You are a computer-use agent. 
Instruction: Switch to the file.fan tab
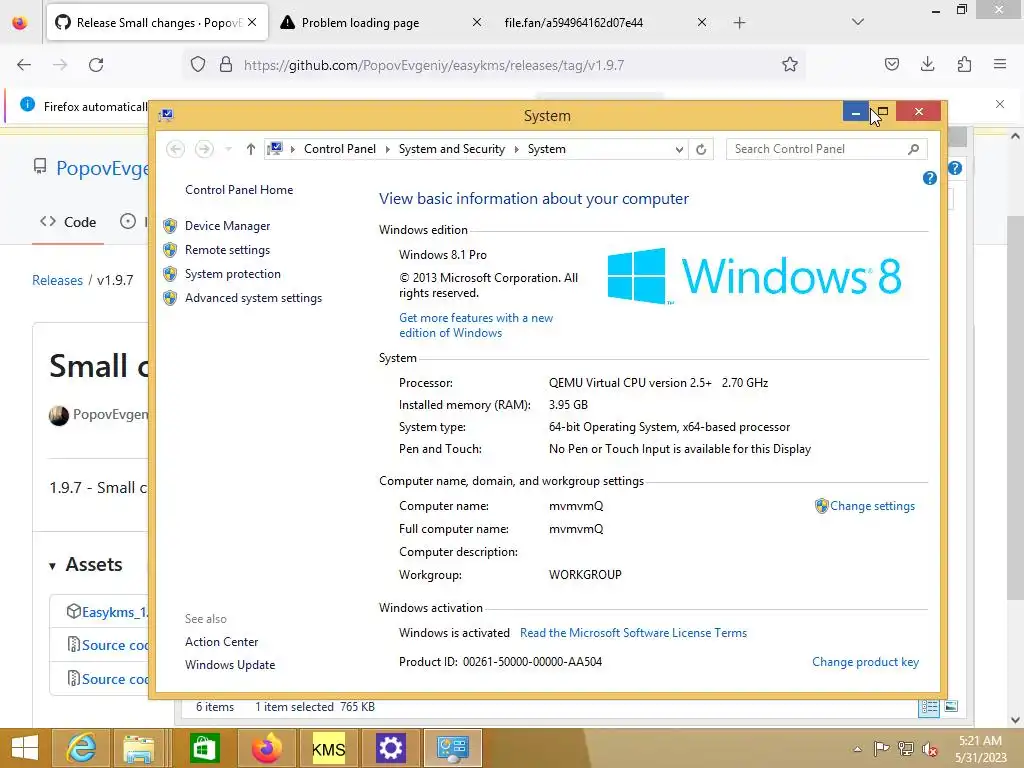pyautogui.click(x=573, y=23)
